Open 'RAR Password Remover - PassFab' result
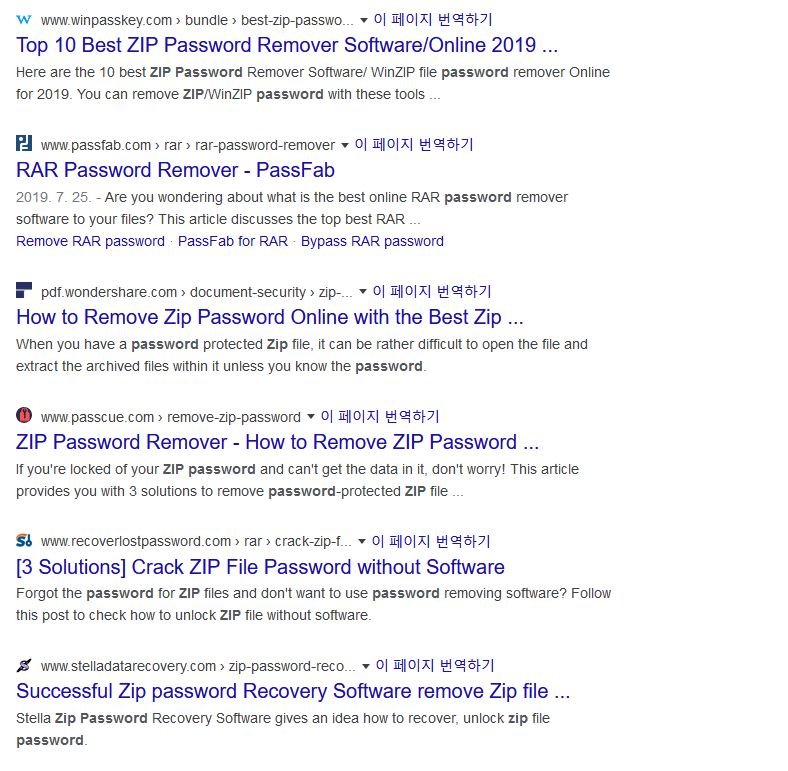This screenshot has width=788, height=771. point(175,170)
